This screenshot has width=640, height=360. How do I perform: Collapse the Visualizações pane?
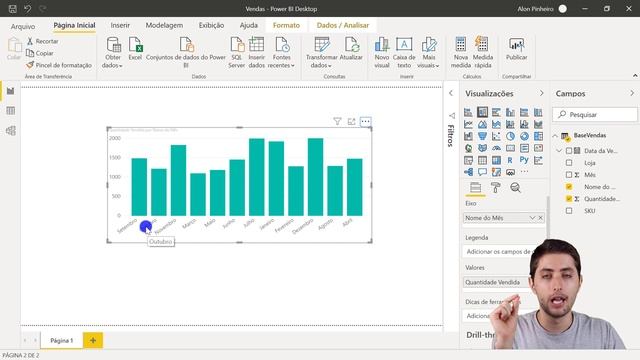tap(542, 93)
